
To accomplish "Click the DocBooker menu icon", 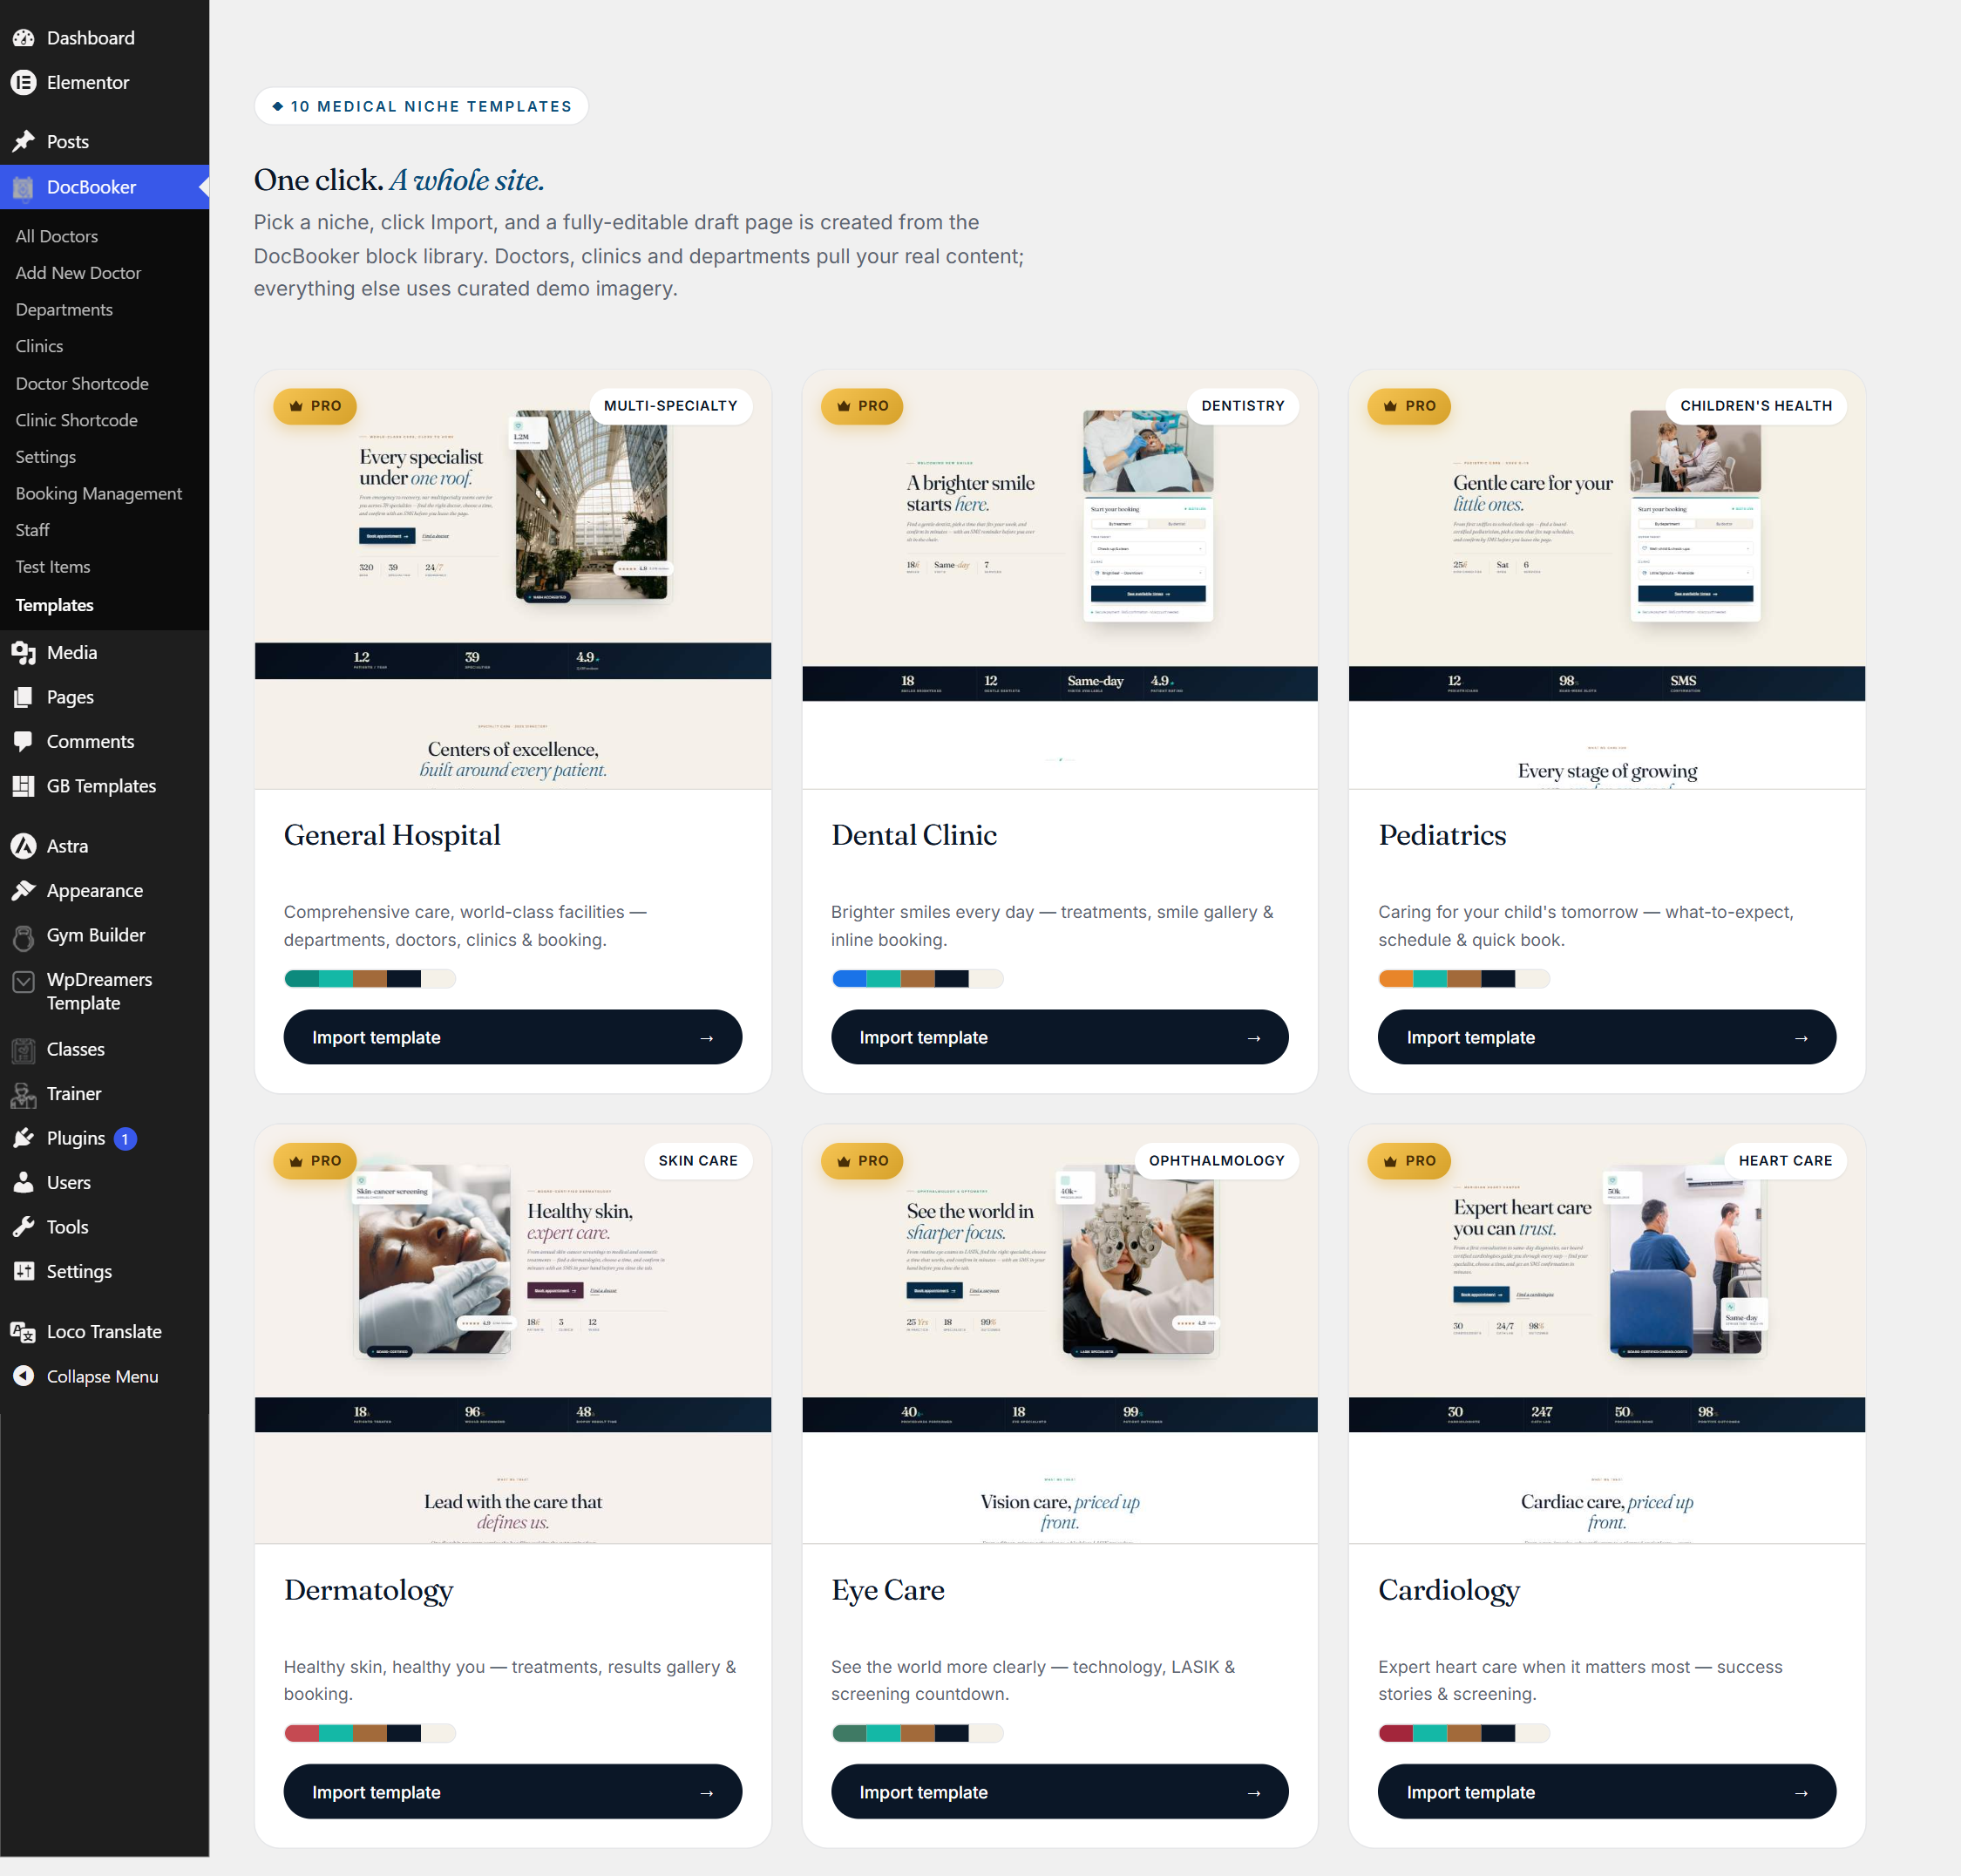I will pos(23,187).
